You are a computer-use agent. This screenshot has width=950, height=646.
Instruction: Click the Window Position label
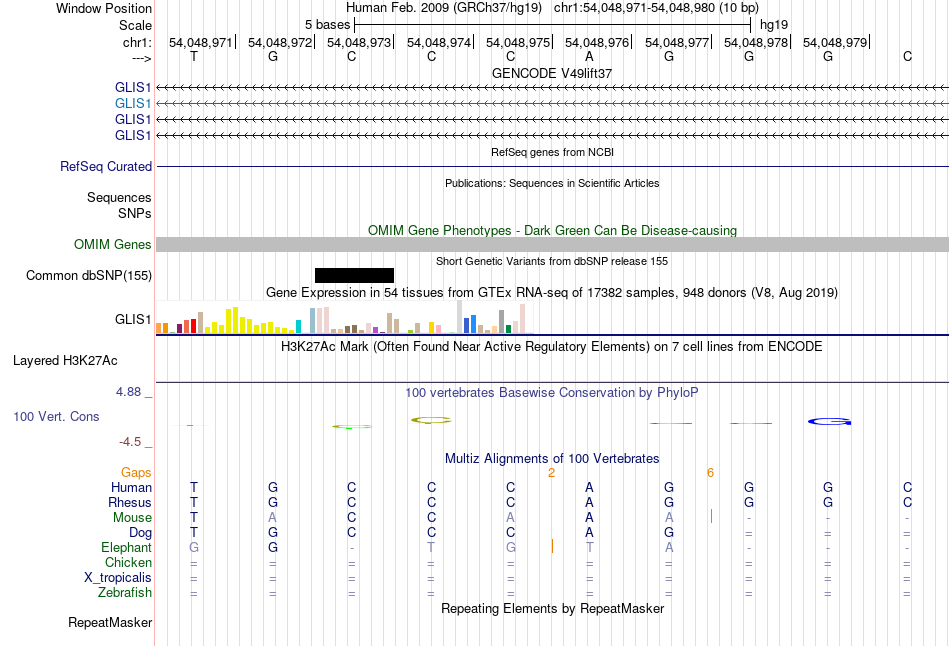pyautogui.click(x=104, y=8)
